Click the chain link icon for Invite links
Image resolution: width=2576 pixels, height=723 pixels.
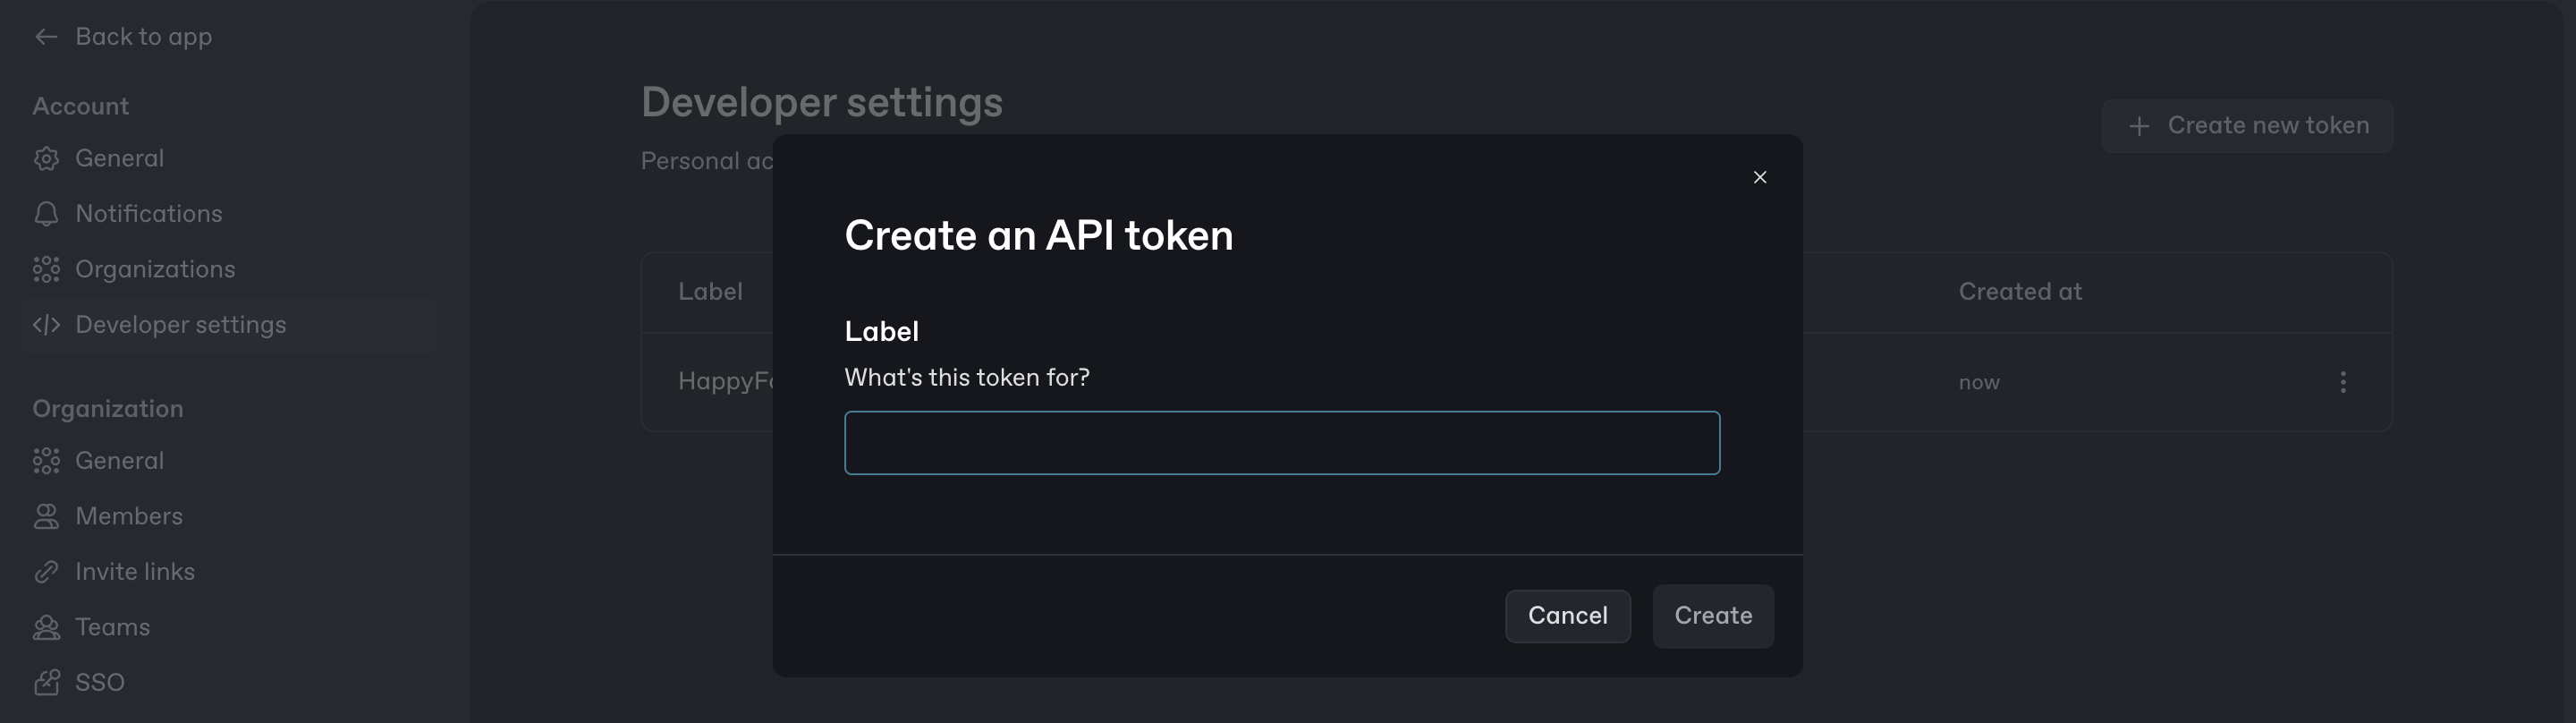[46, 572]
